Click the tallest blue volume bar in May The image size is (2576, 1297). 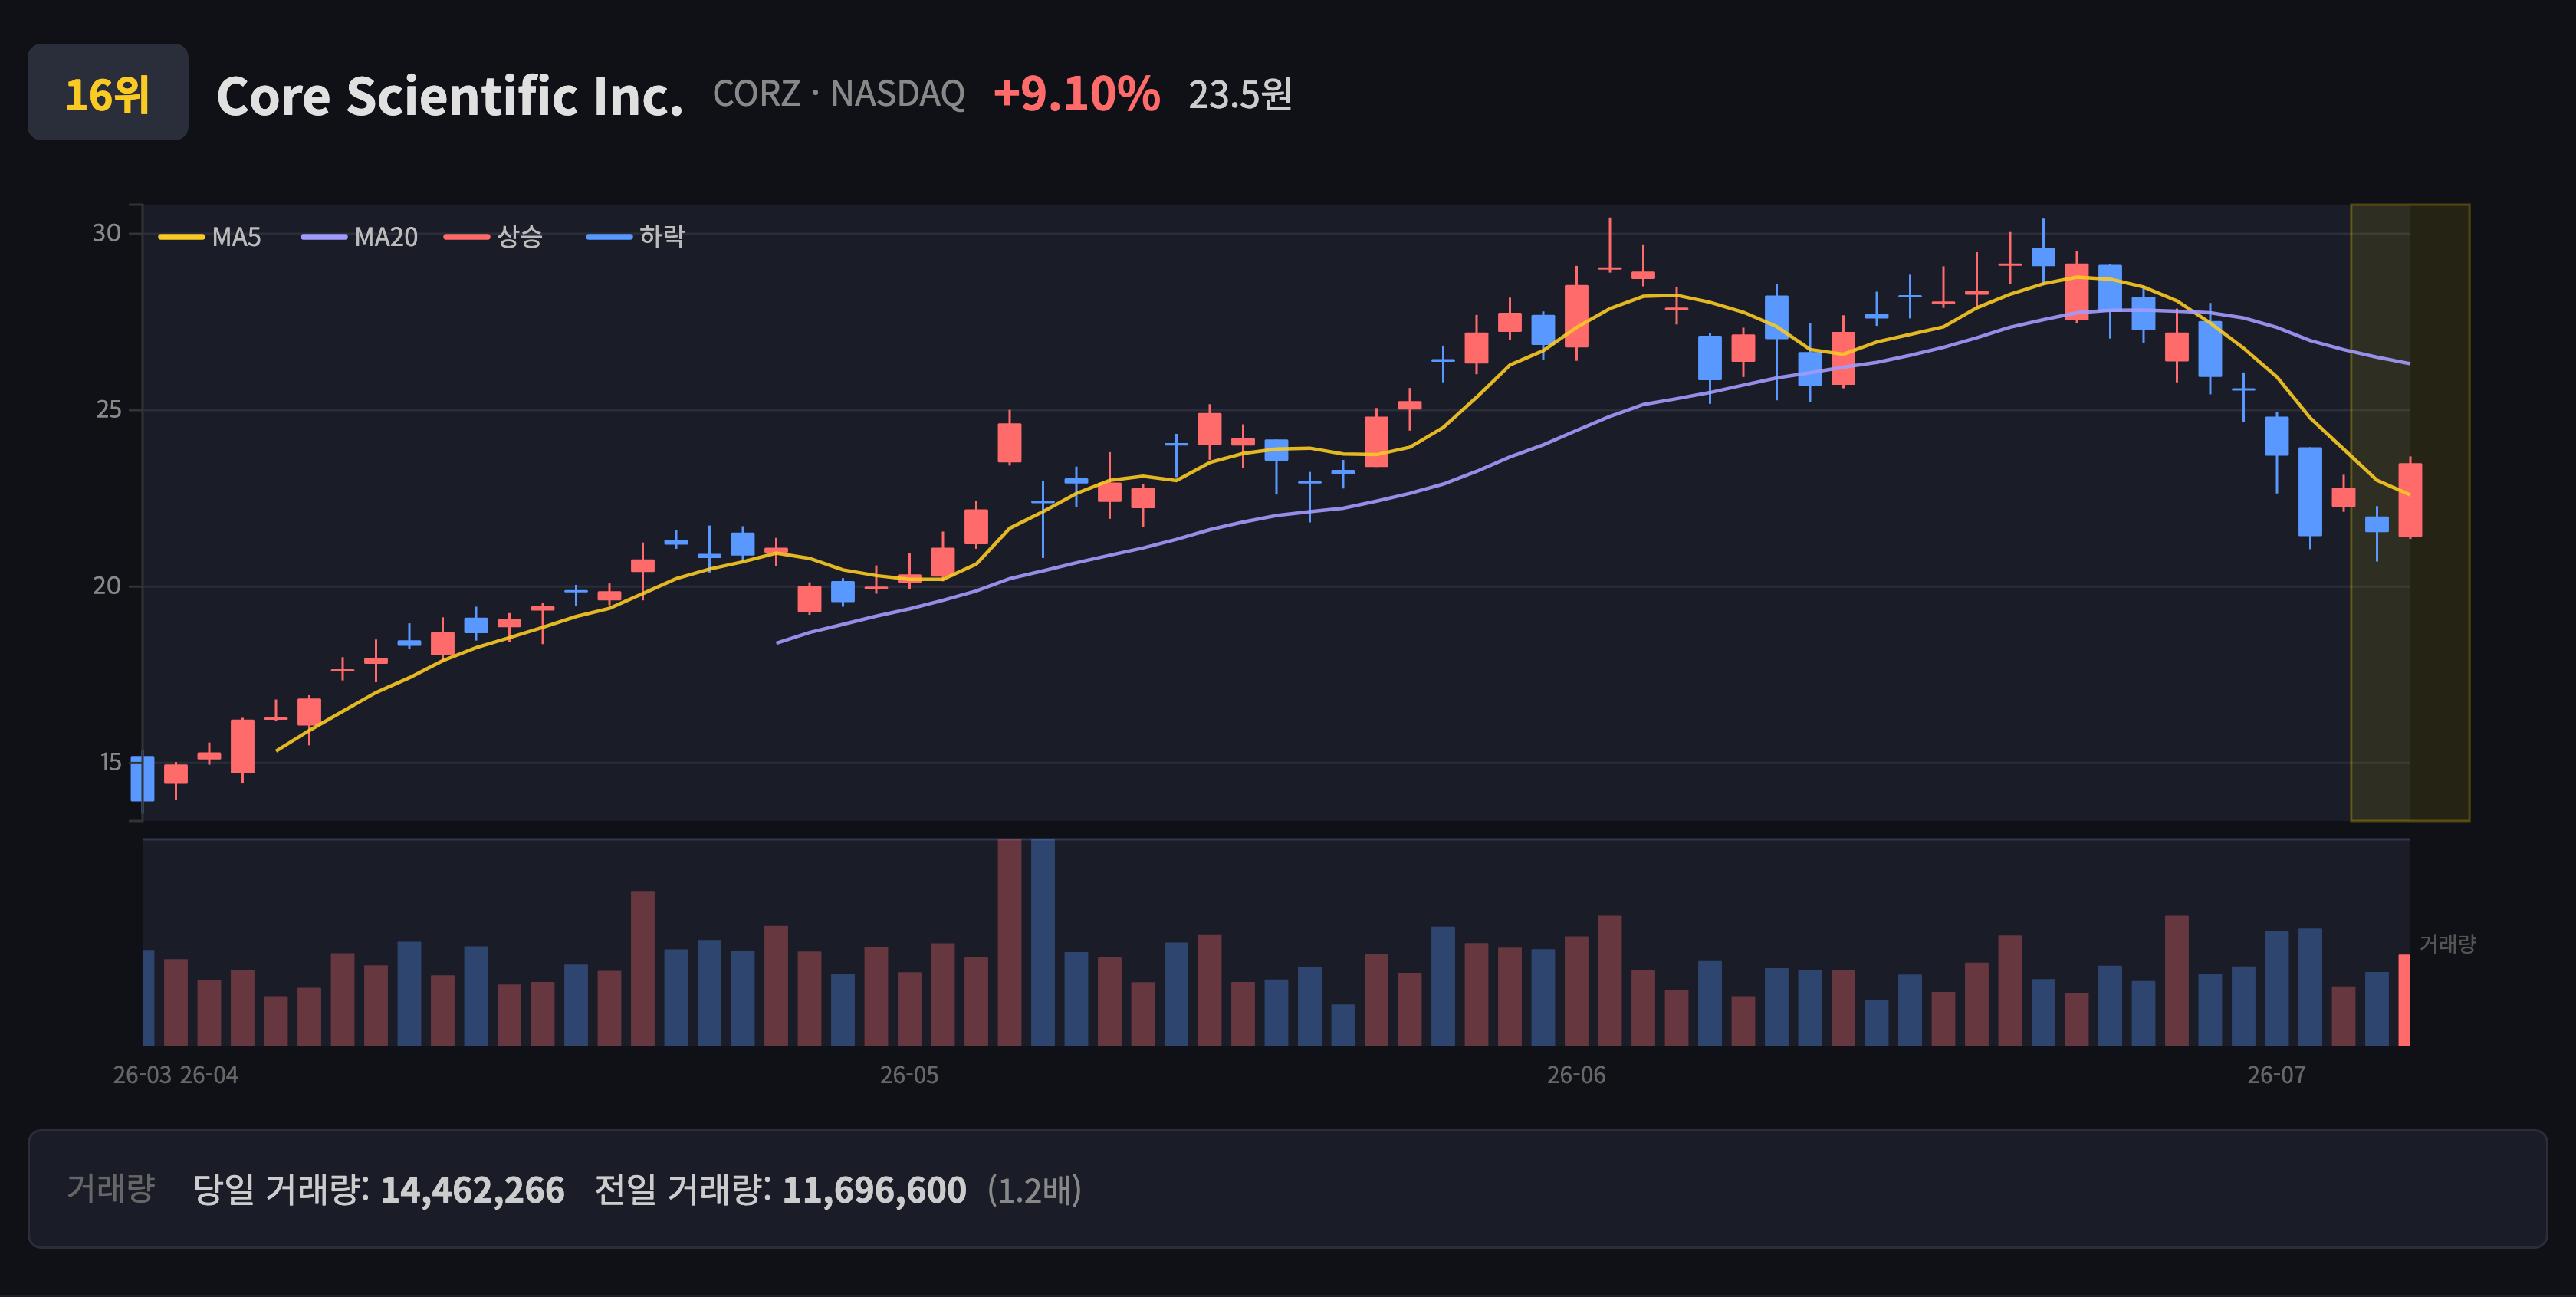(1043, 943)
